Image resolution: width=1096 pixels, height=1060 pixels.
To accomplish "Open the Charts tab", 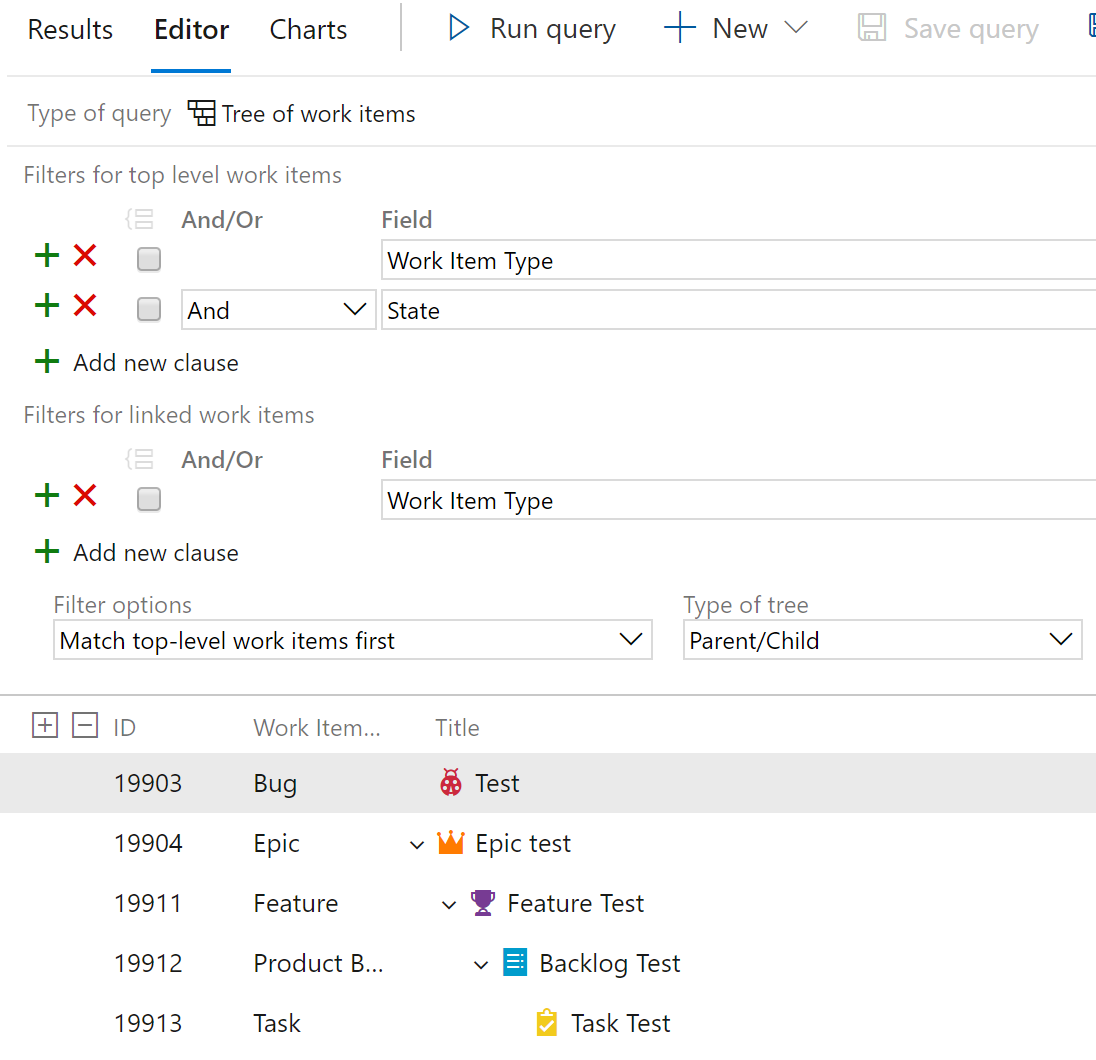I will pyautogui.click(x=308, y=29).
